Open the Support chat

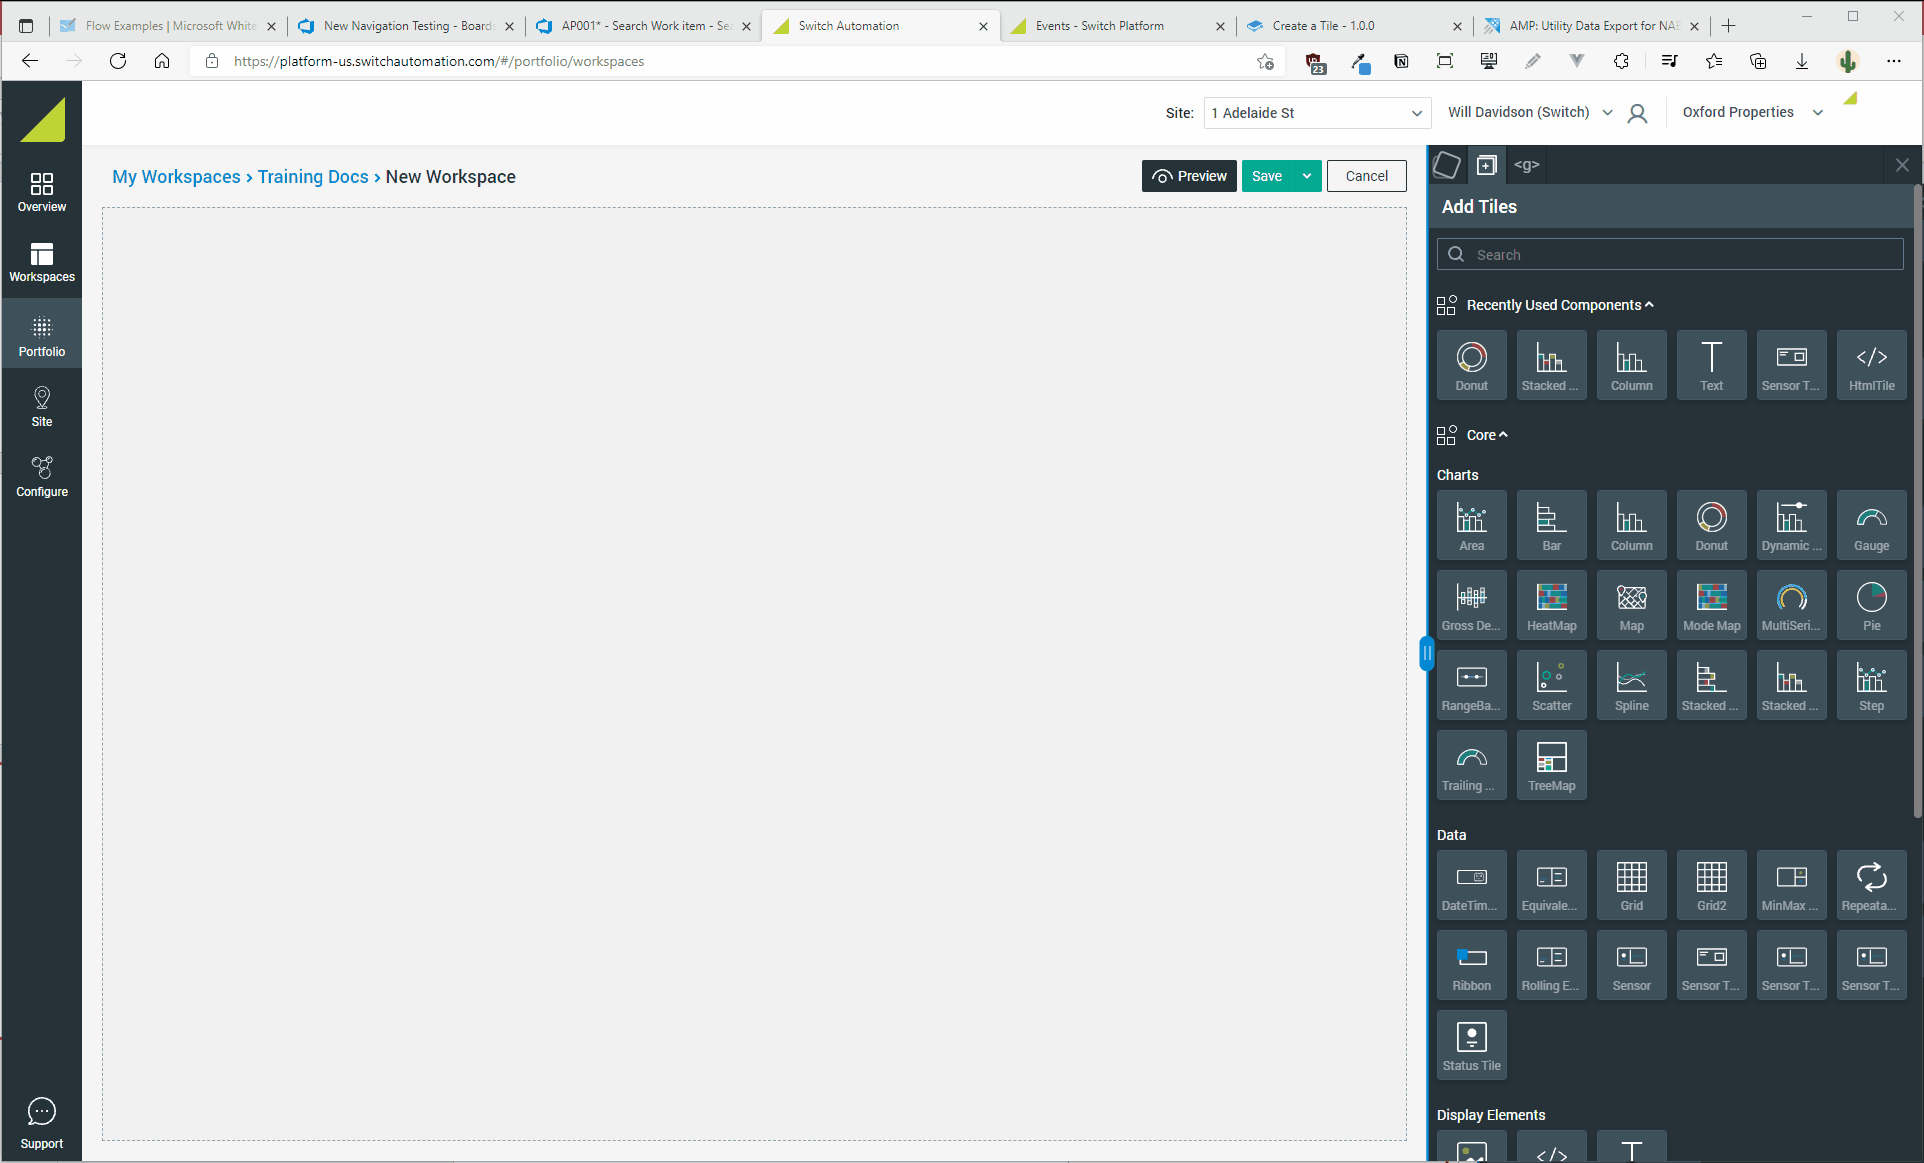[42, 1124]
